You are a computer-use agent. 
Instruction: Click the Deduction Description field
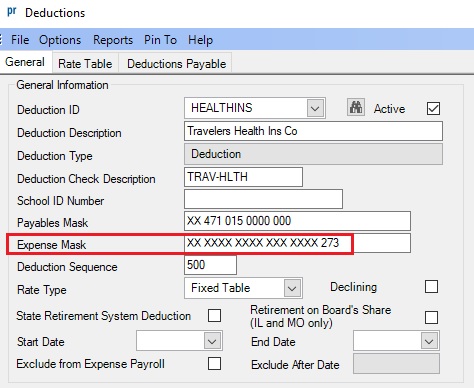(x=313, y=131)
